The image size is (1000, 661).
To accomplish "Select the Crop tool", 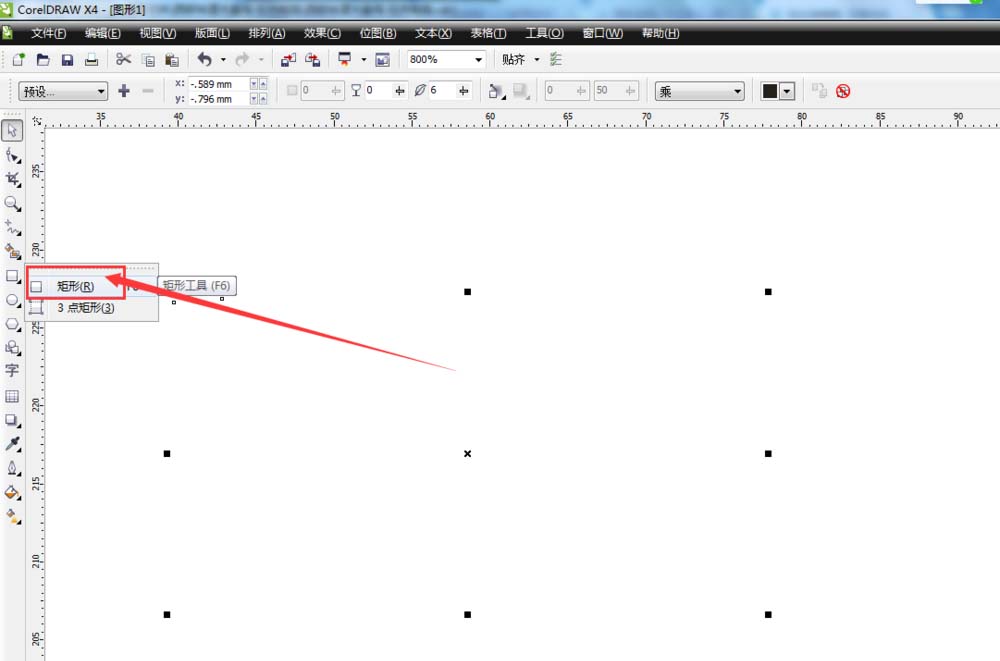I will (12, 179).
